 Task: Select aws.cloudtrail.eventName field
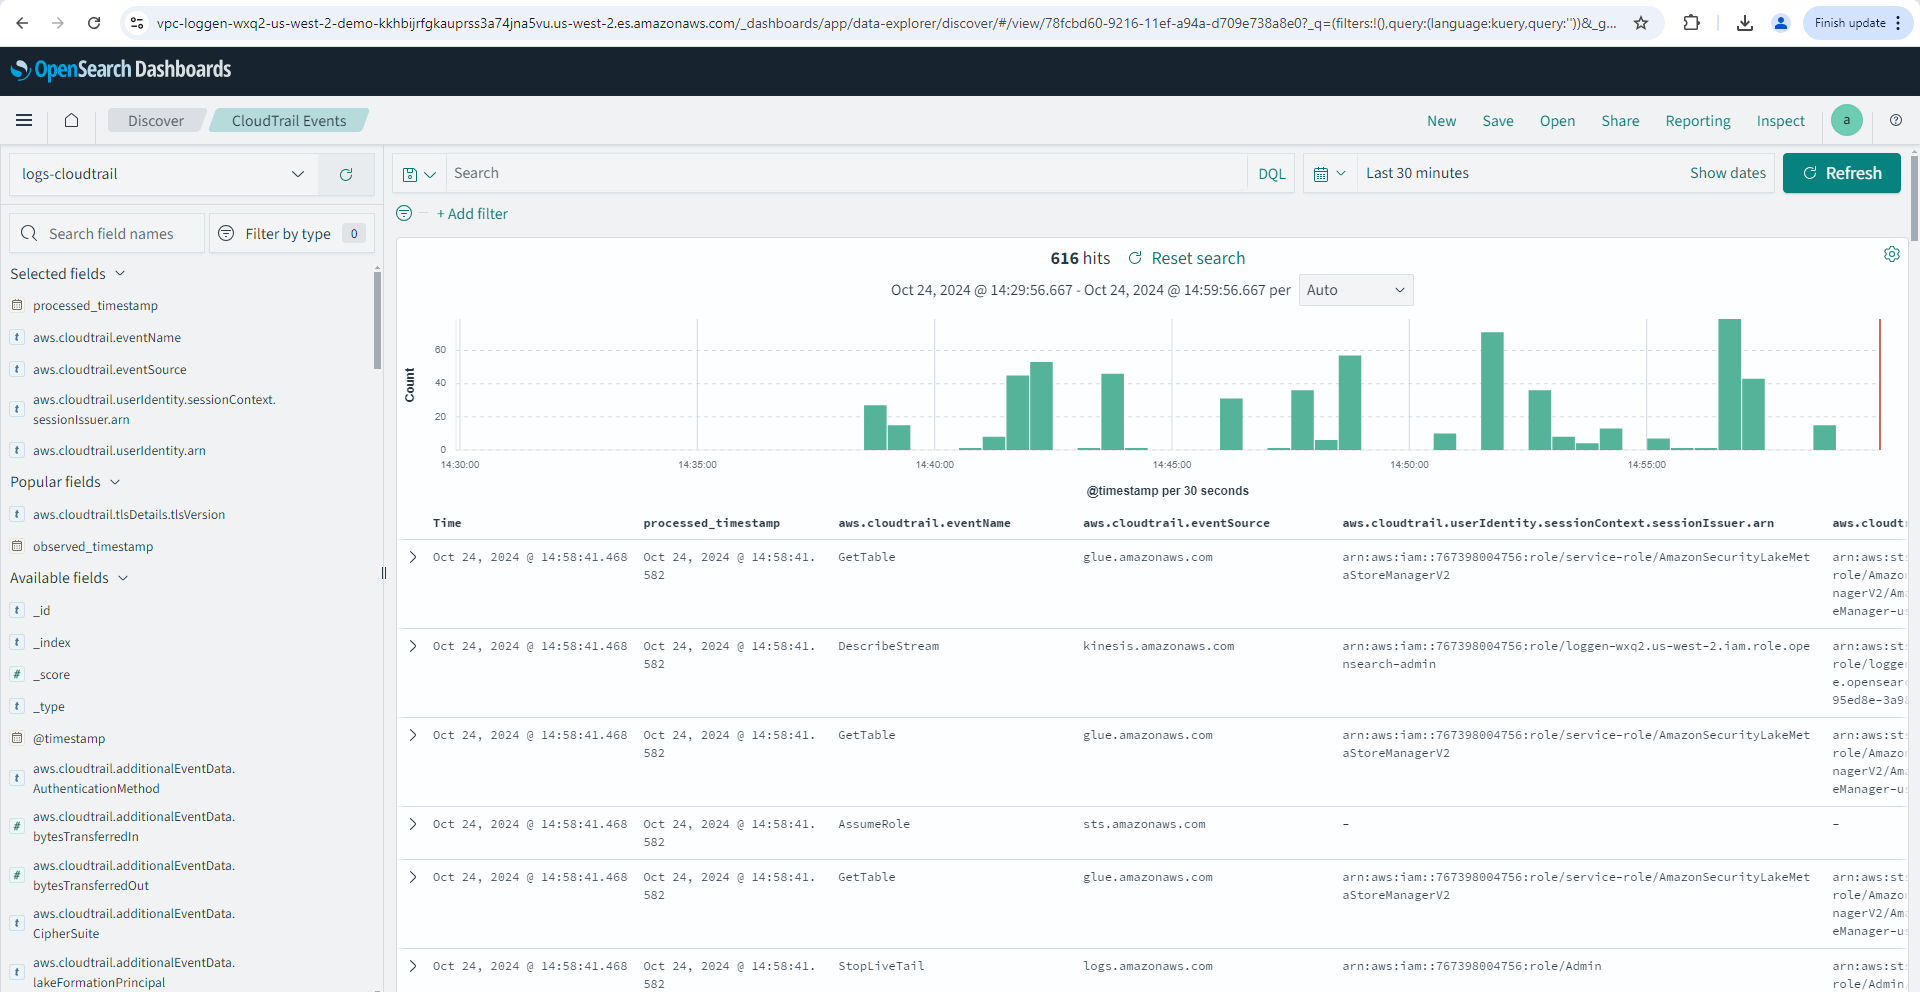pyautogui.click(x=106, y=338)
